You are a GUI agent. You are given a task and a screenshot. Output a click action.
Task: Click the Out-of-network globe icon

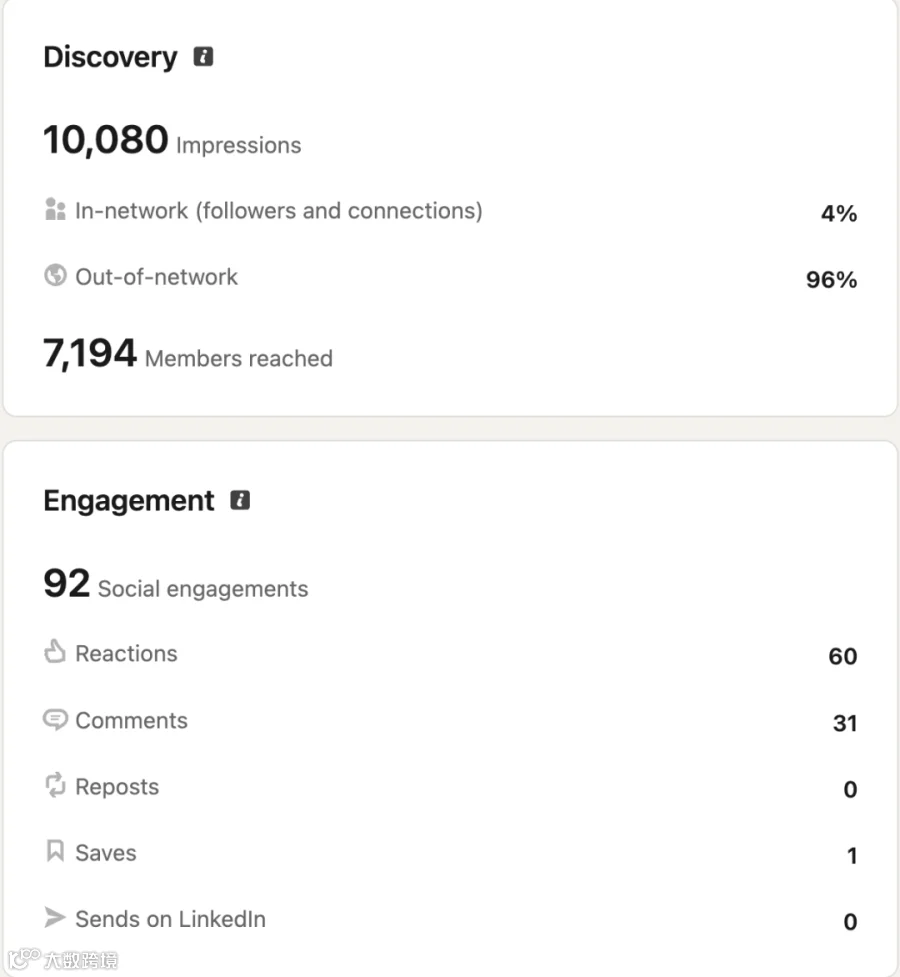click(55, 275)
